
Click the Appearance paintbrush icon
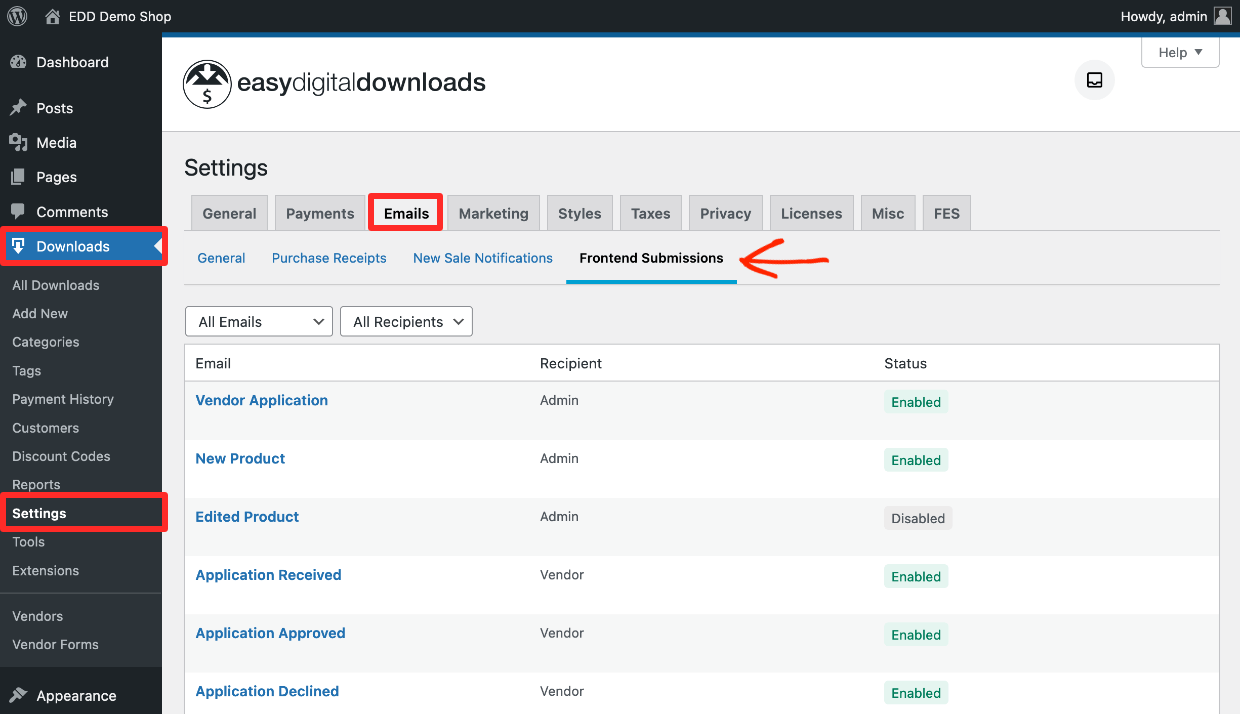tap(18, 696)
